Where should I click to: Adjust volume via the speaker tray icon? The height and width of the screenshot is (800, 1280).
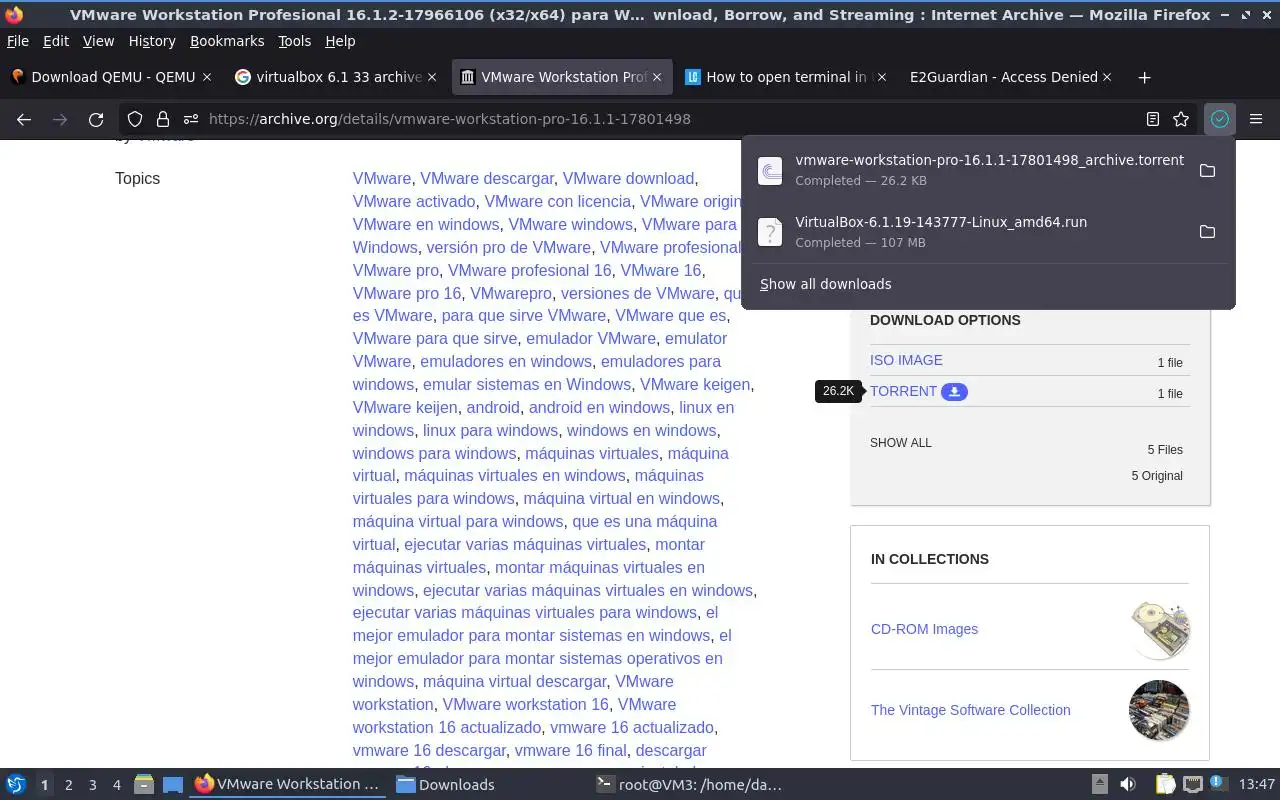(1128, 785)
